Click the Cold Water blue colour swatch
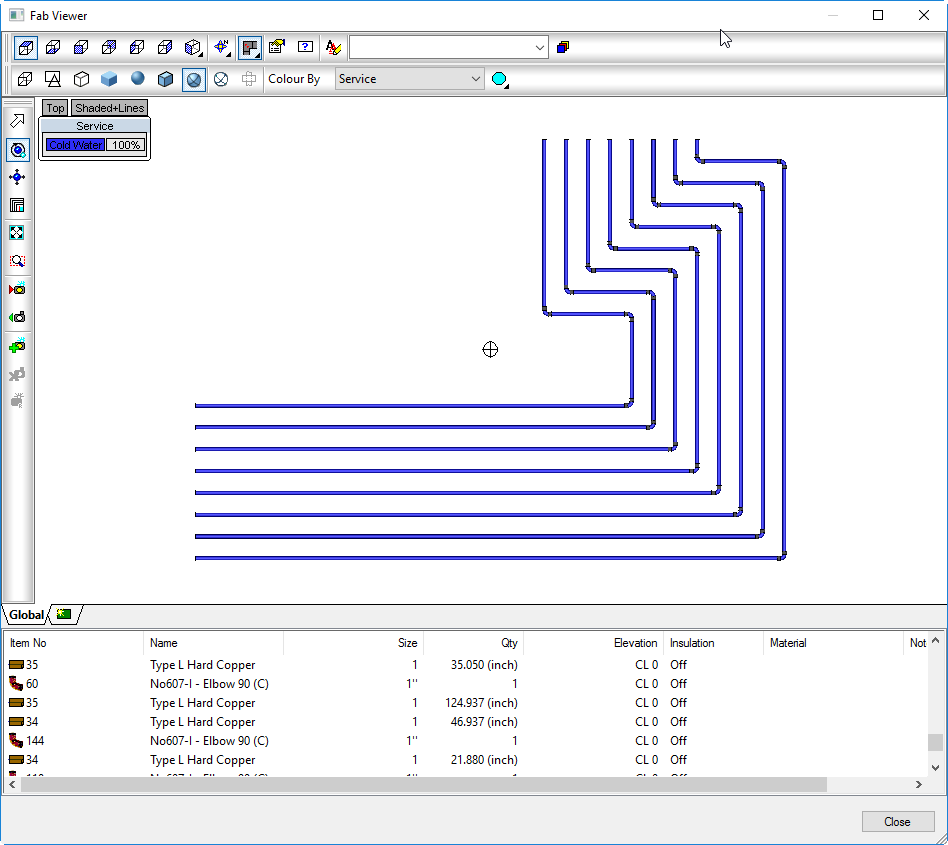The image size is (948, 845). (x=75, y=145)
